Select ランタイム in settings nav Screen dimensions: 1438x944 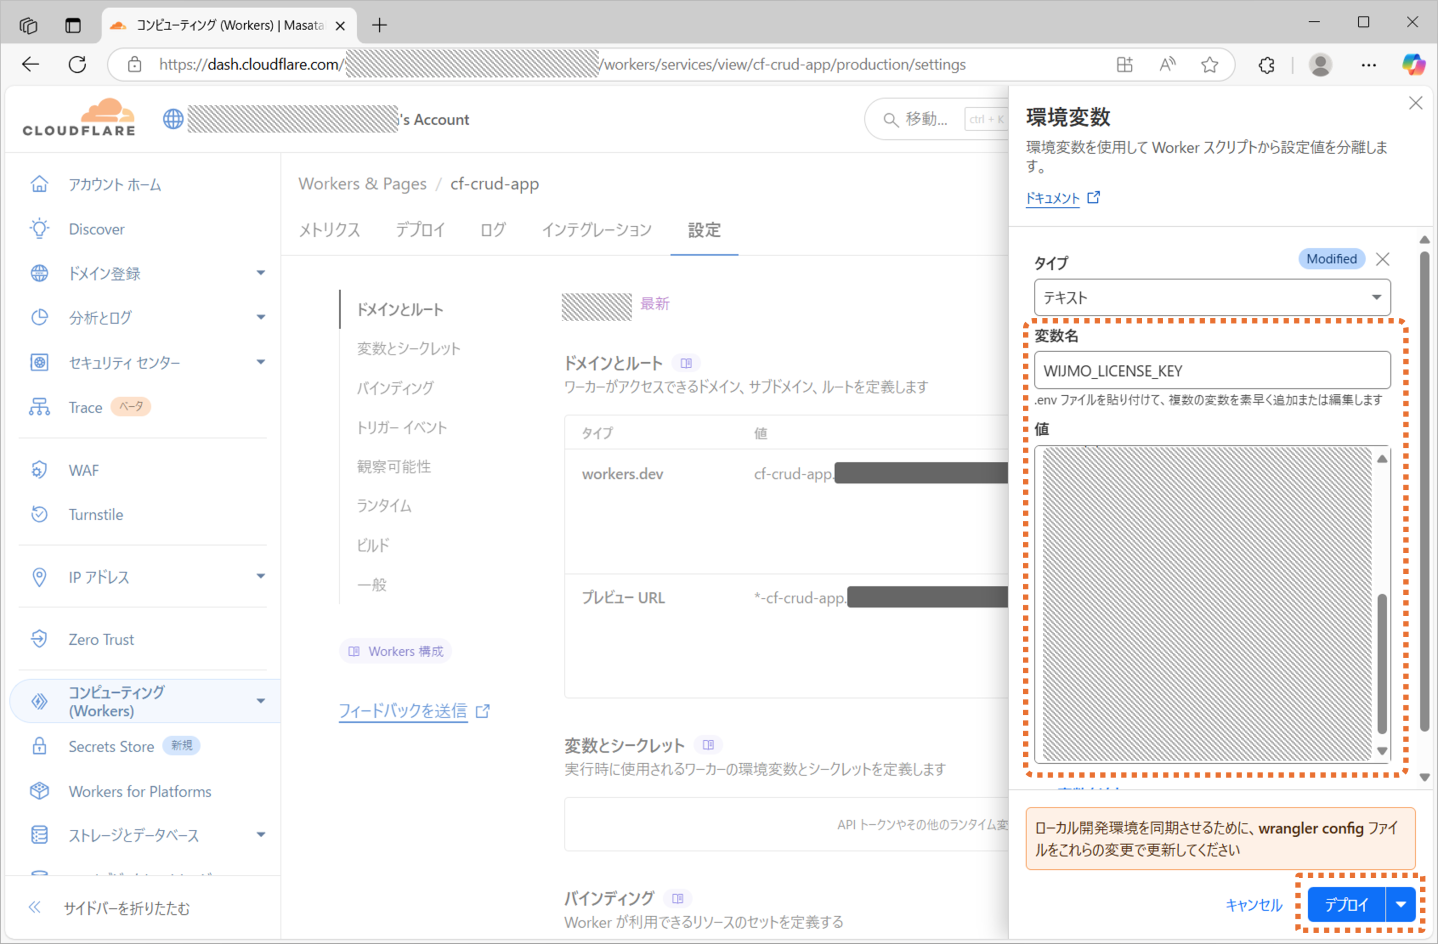(x=384, y=506)
